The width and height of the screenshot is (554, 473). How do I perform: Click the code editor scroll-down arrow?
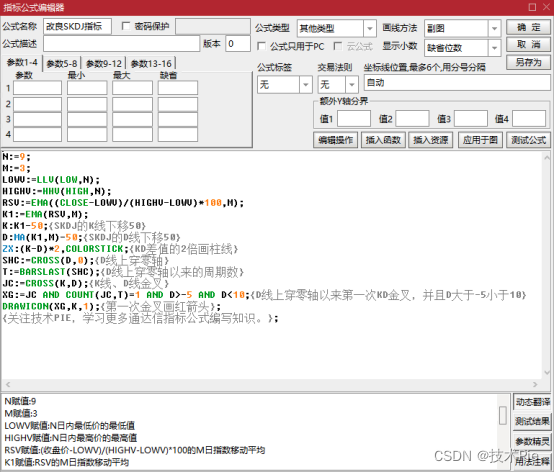547,372
